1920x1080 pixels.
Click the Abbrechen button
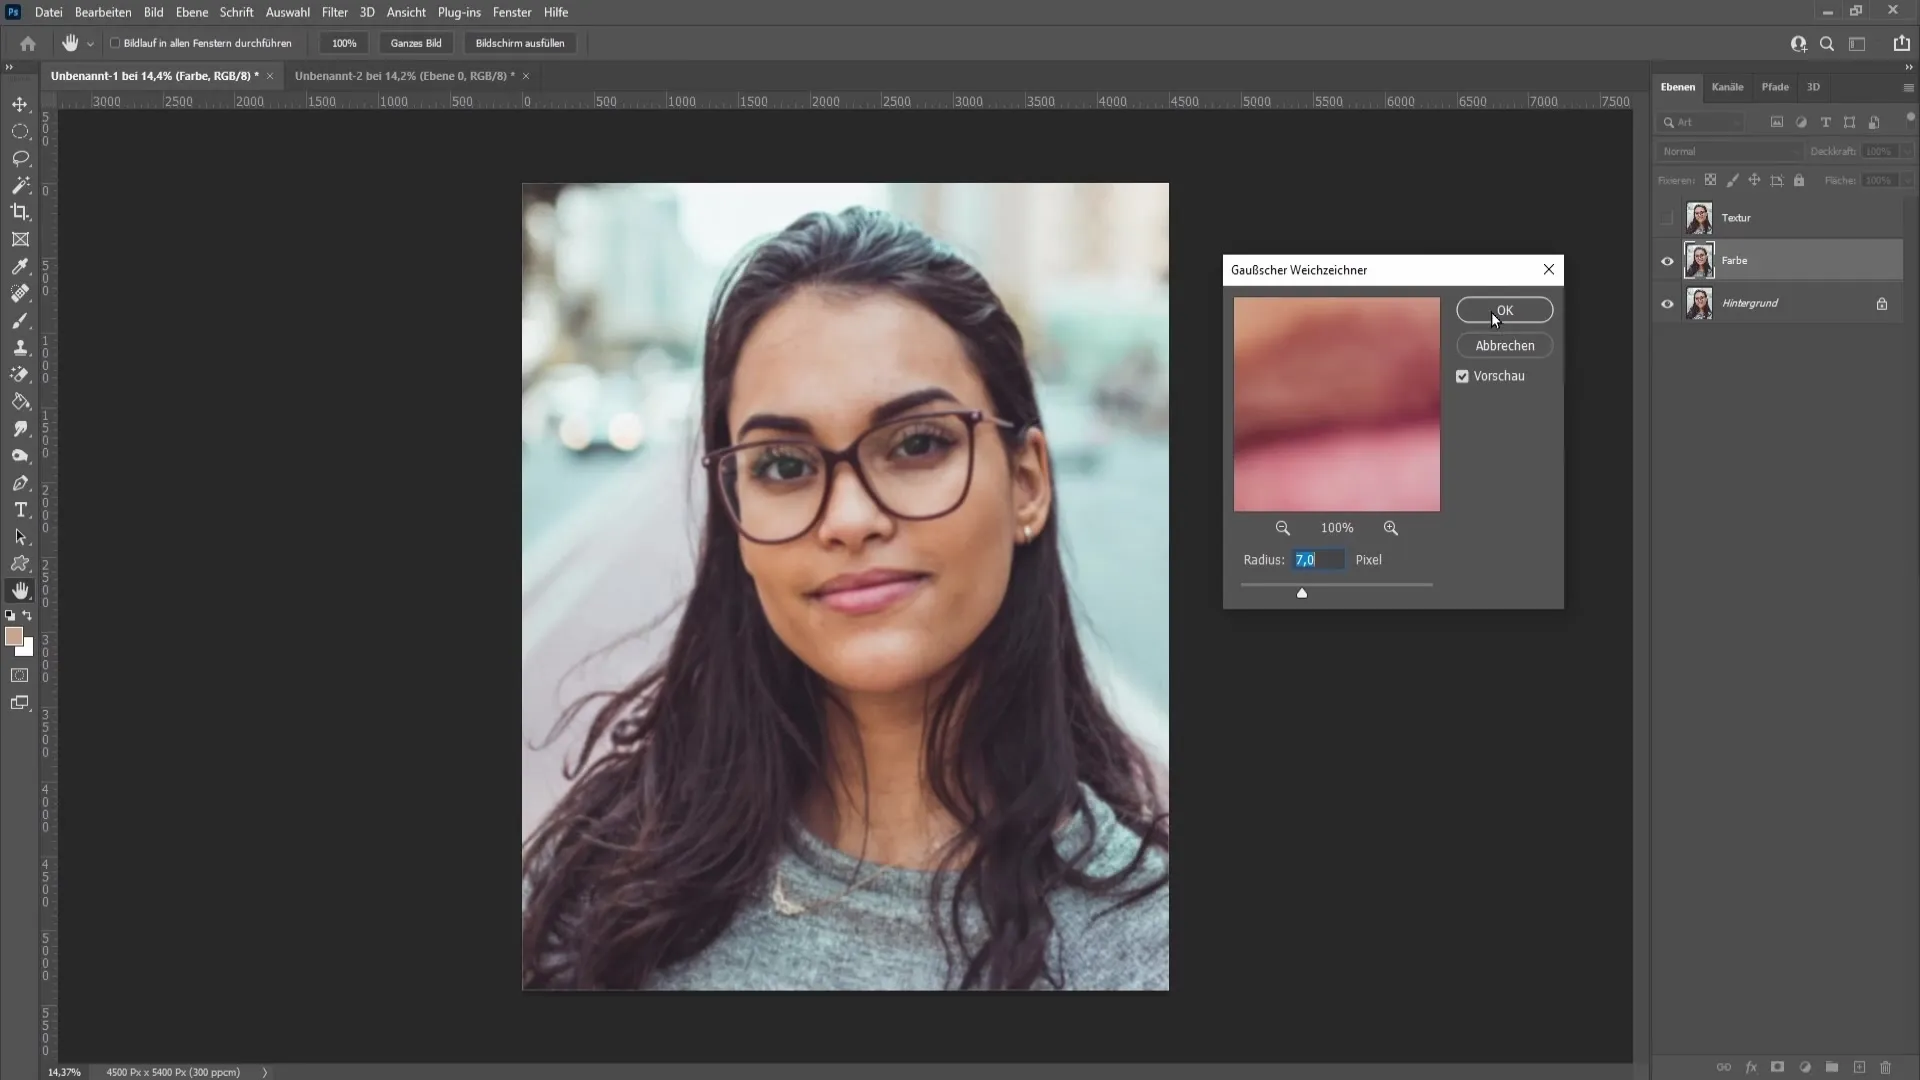(x=1504, y=345)
